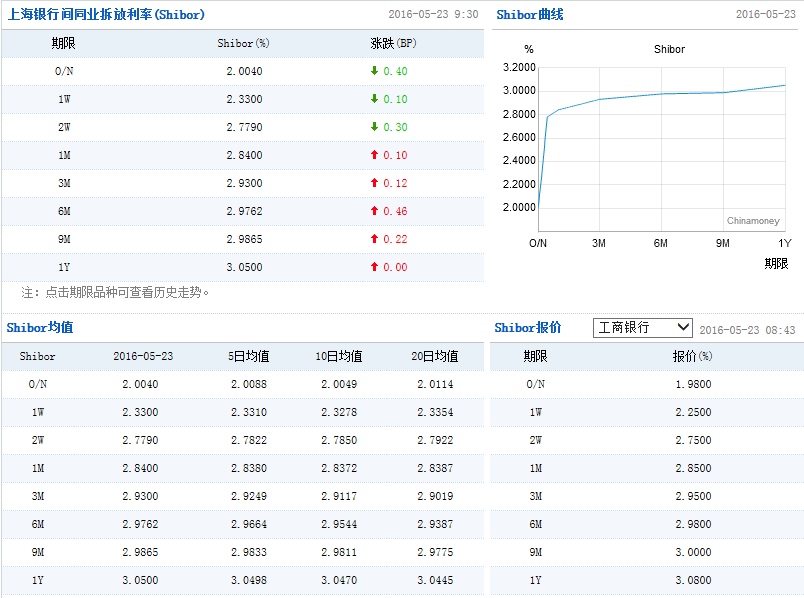Click the Shibor曲线 section heading

point(529,15)
